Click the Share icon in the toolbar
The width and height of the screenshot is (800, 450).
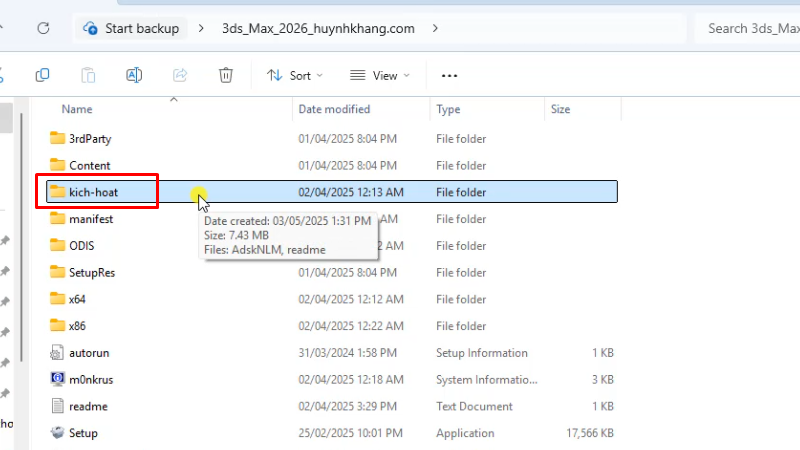click(x=180, y=75)
